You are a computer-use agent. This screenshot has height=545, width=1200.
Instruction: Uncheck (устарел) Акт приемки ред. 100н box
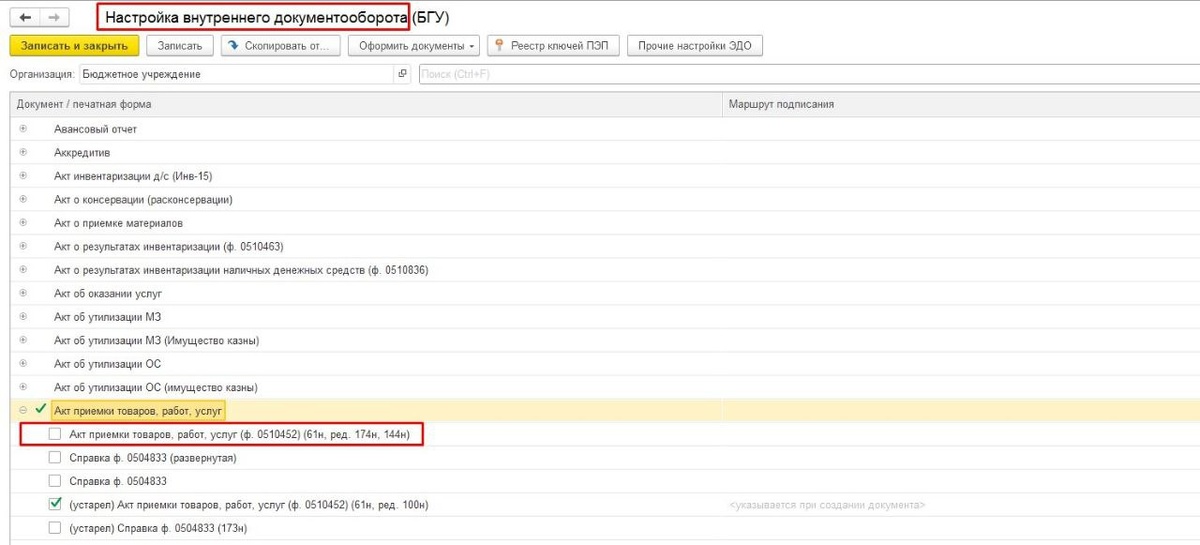[x=55, y=504]
